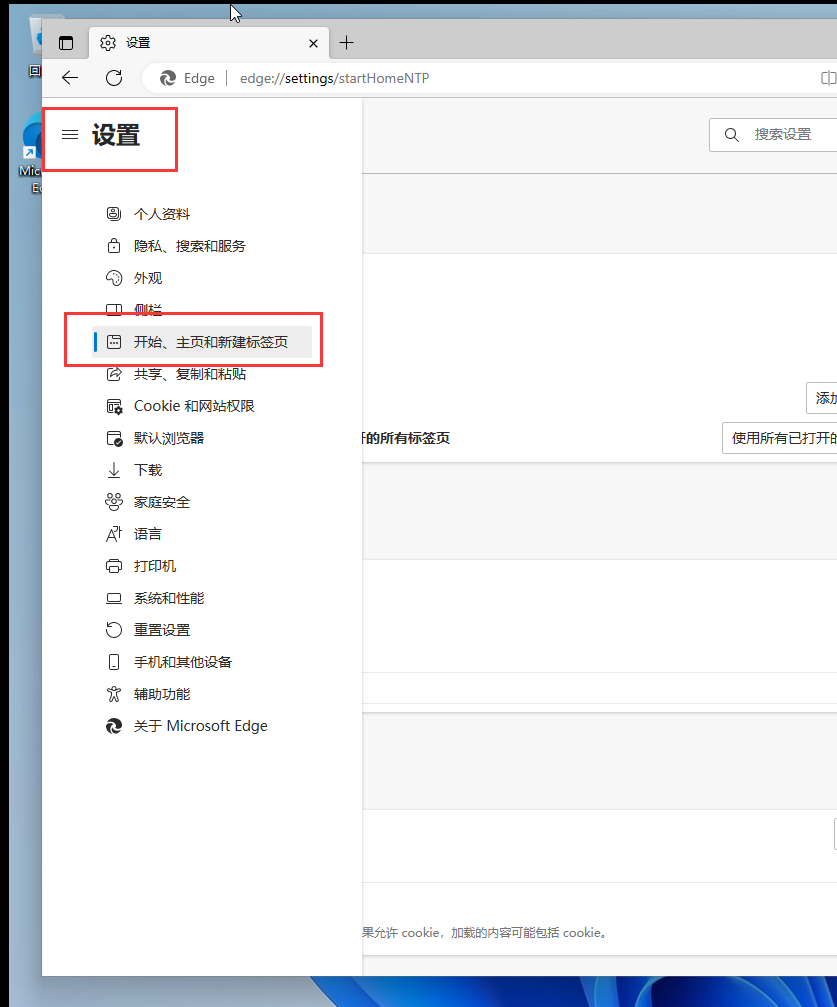The image size is (837, 1007).
Task: Select 隐私、搜索和服务 in sidebar
Action: pyautogui.click(x=189, y=246)
